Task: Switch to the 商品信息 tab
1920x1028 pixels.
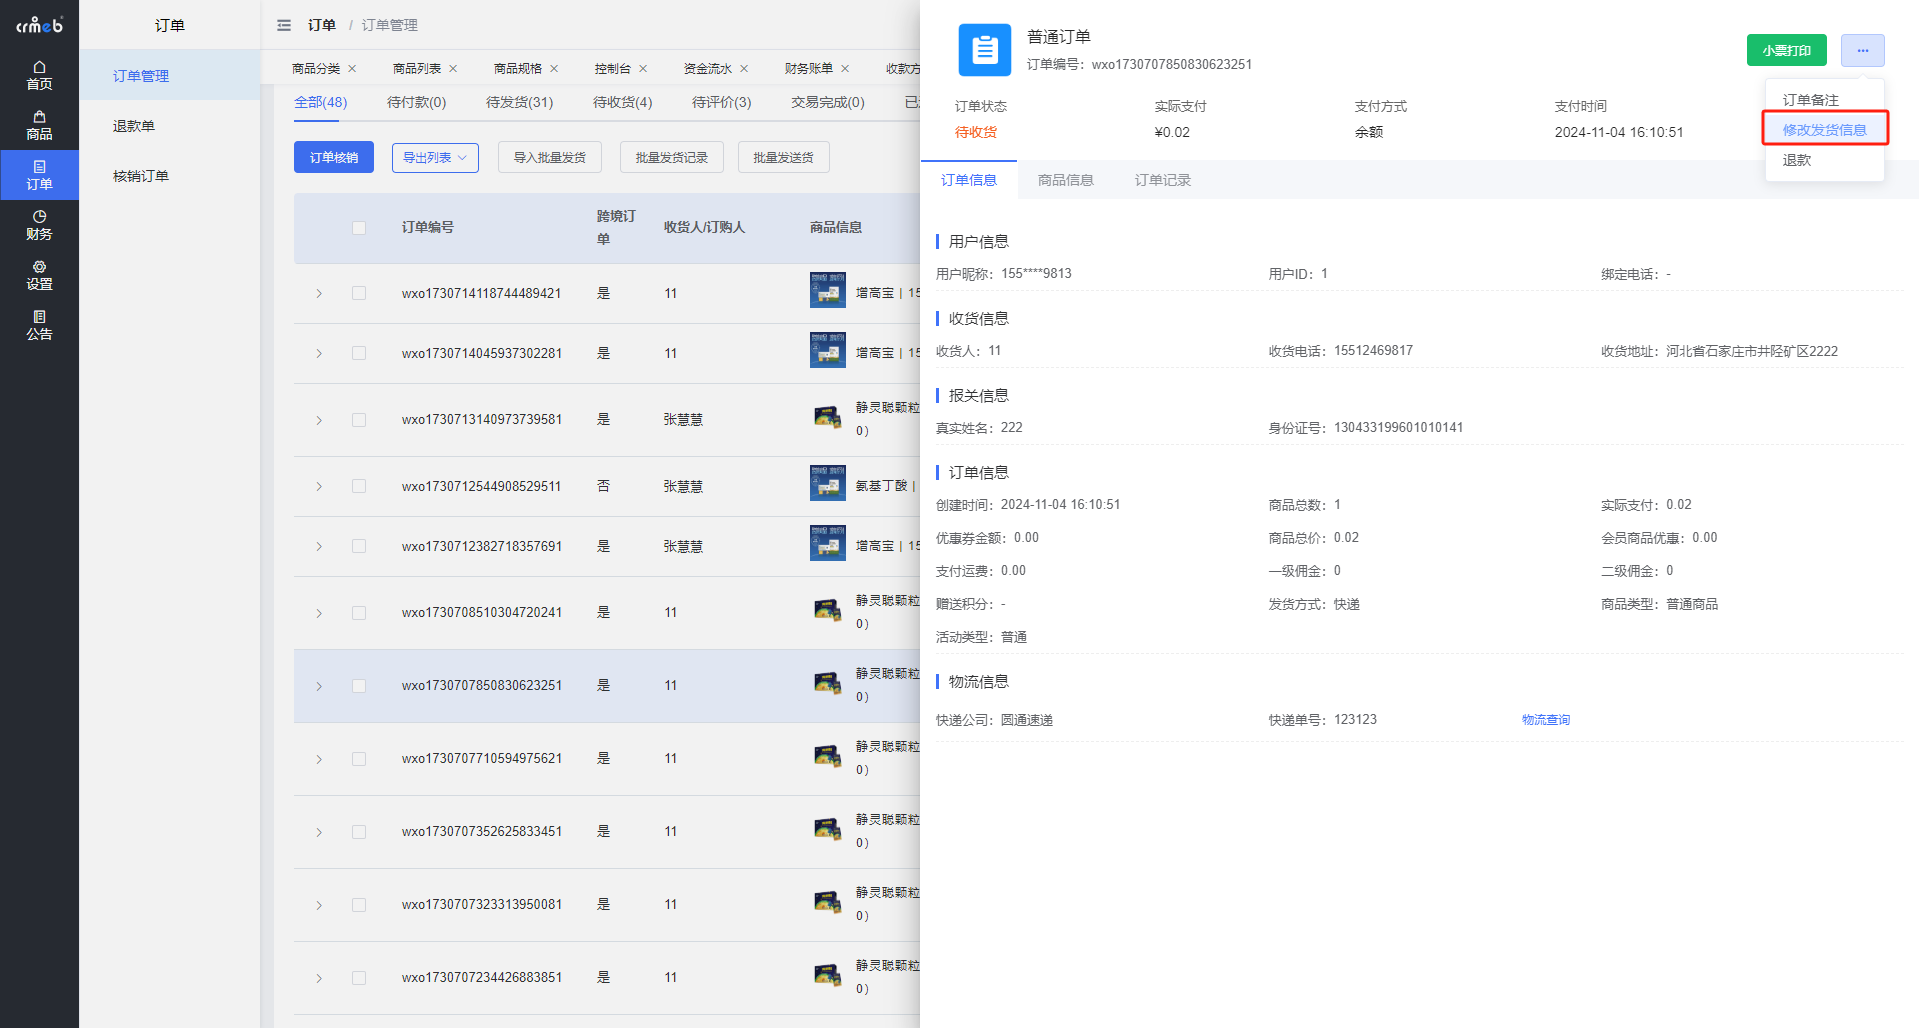Action: click(x=1065, y=180)
